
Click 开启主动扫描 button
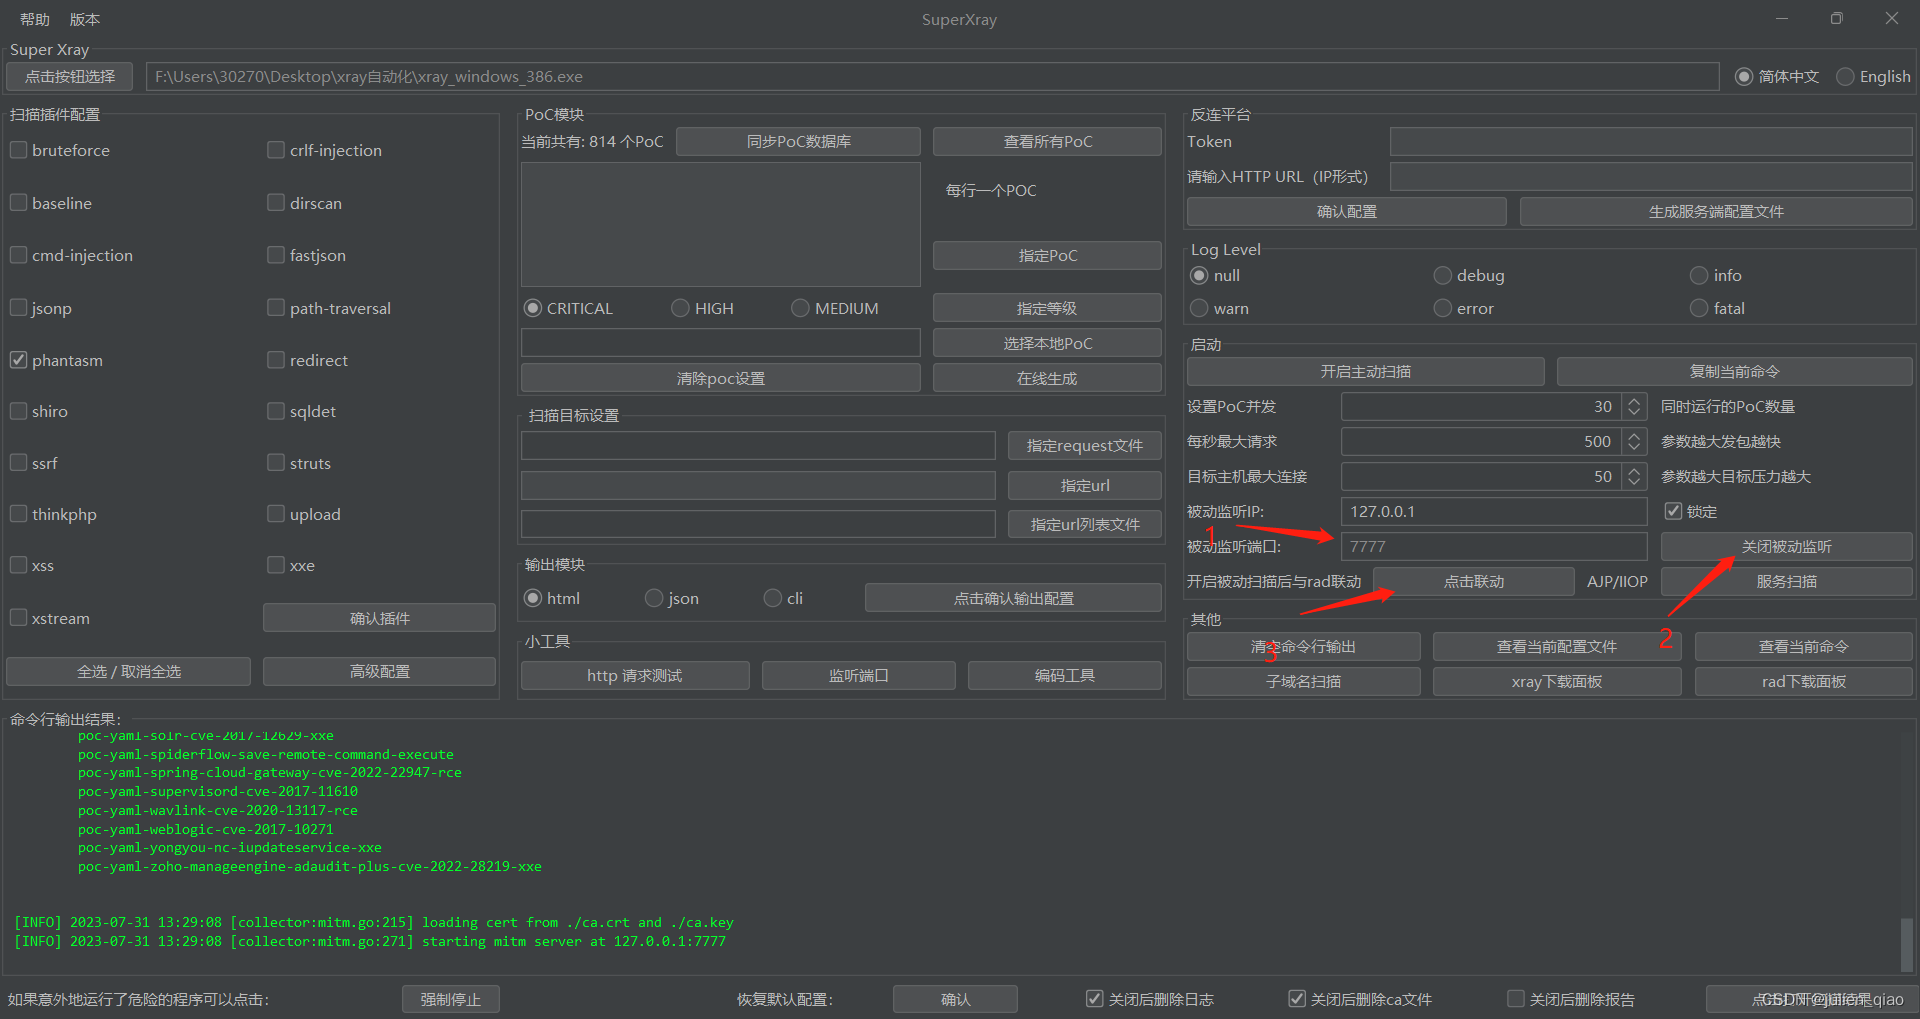click(1365, 372)
